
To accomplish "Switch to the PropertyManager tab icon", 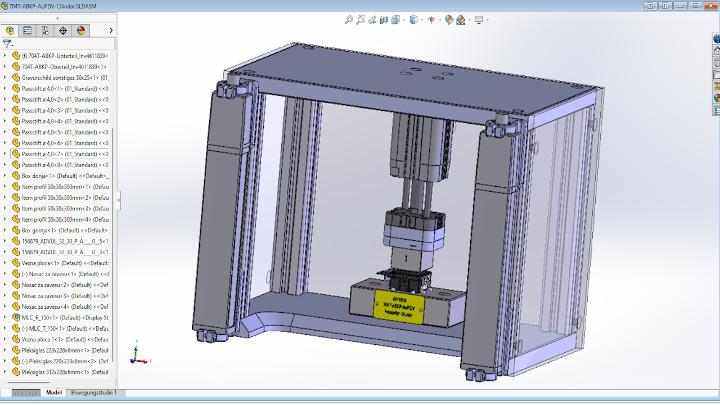I will [x=28, y=30].
